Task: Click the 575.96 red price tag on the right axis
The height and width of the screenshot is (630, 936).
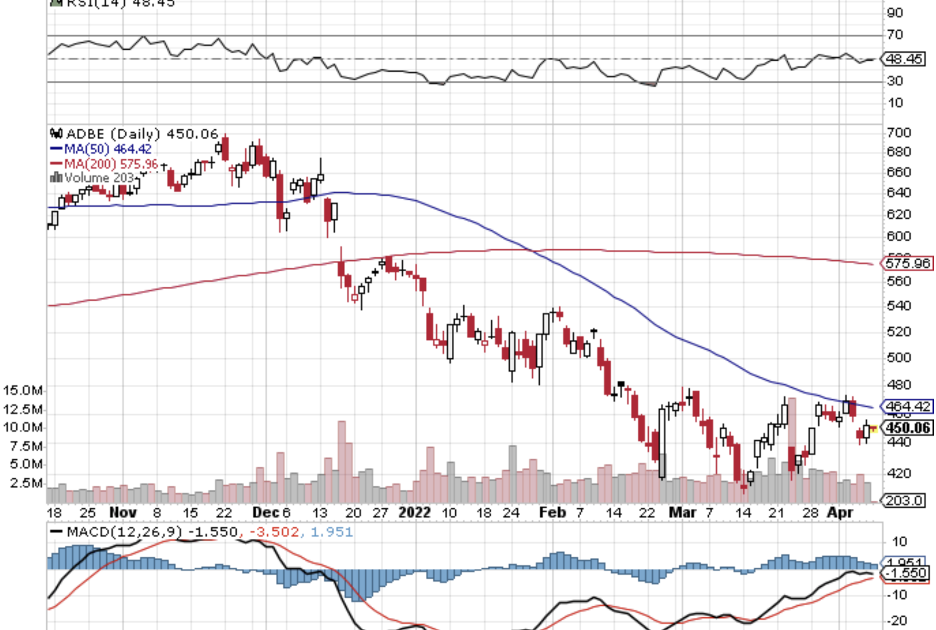Action: [906, 263]
